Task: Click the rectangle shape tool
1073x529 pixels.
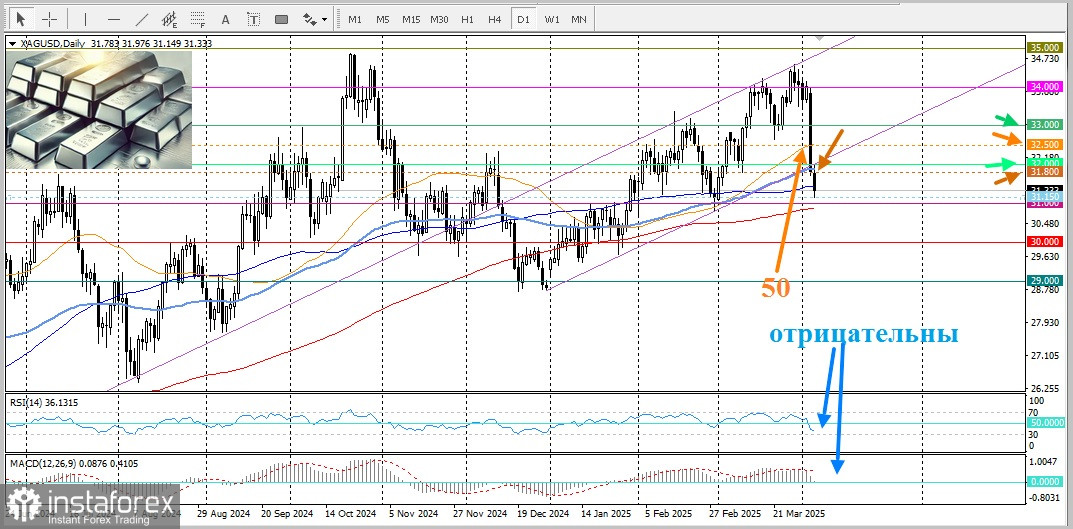Action: [281, 19]
